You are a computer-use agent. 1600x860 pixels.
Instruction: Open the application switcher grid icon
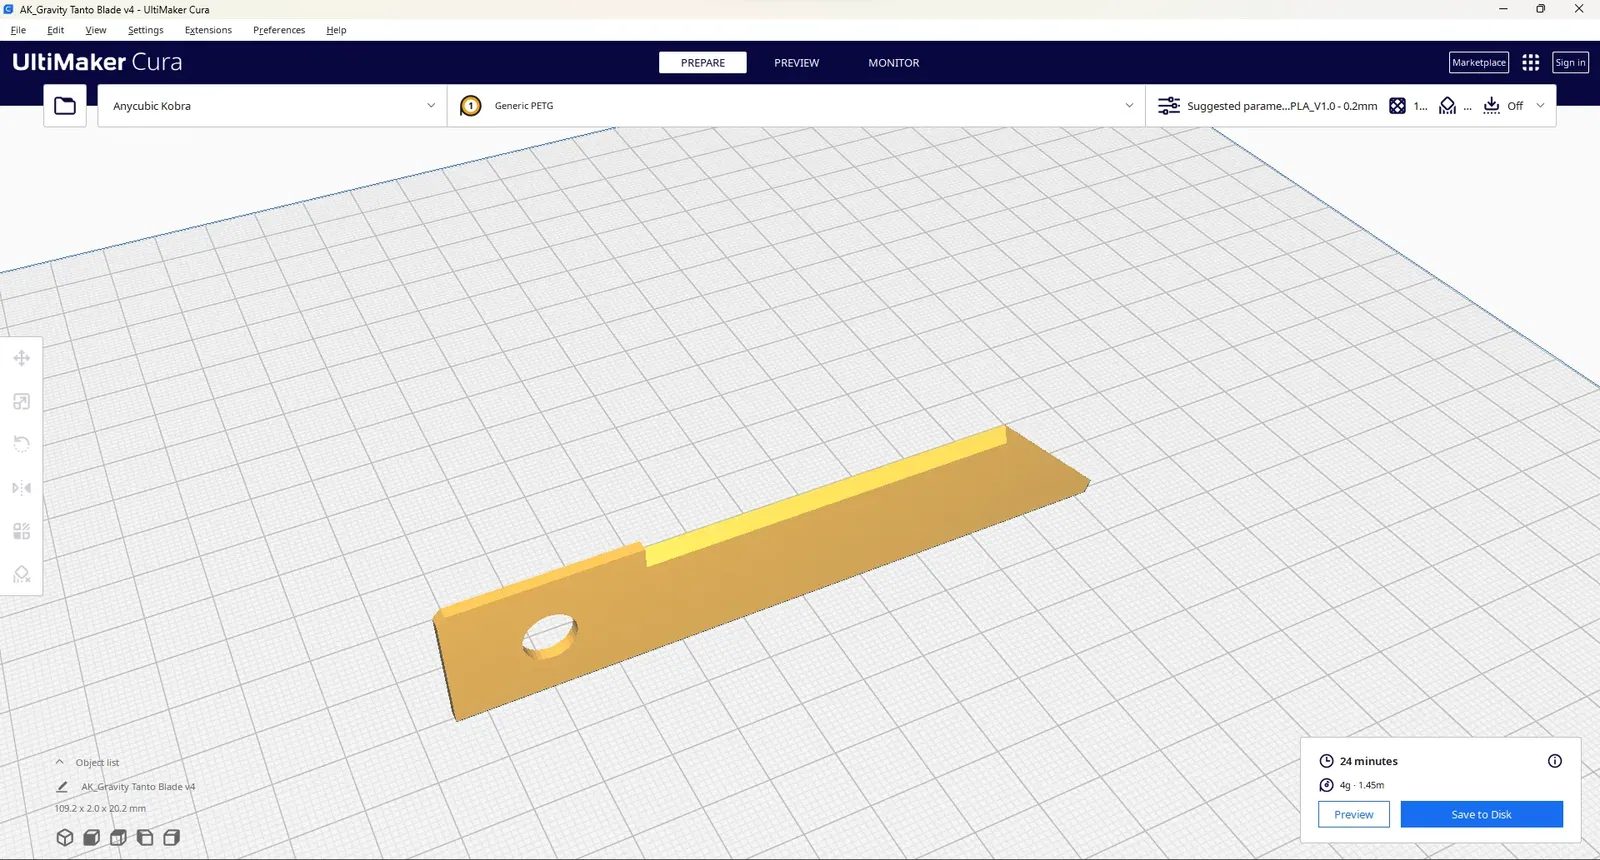pos(1530,62)
